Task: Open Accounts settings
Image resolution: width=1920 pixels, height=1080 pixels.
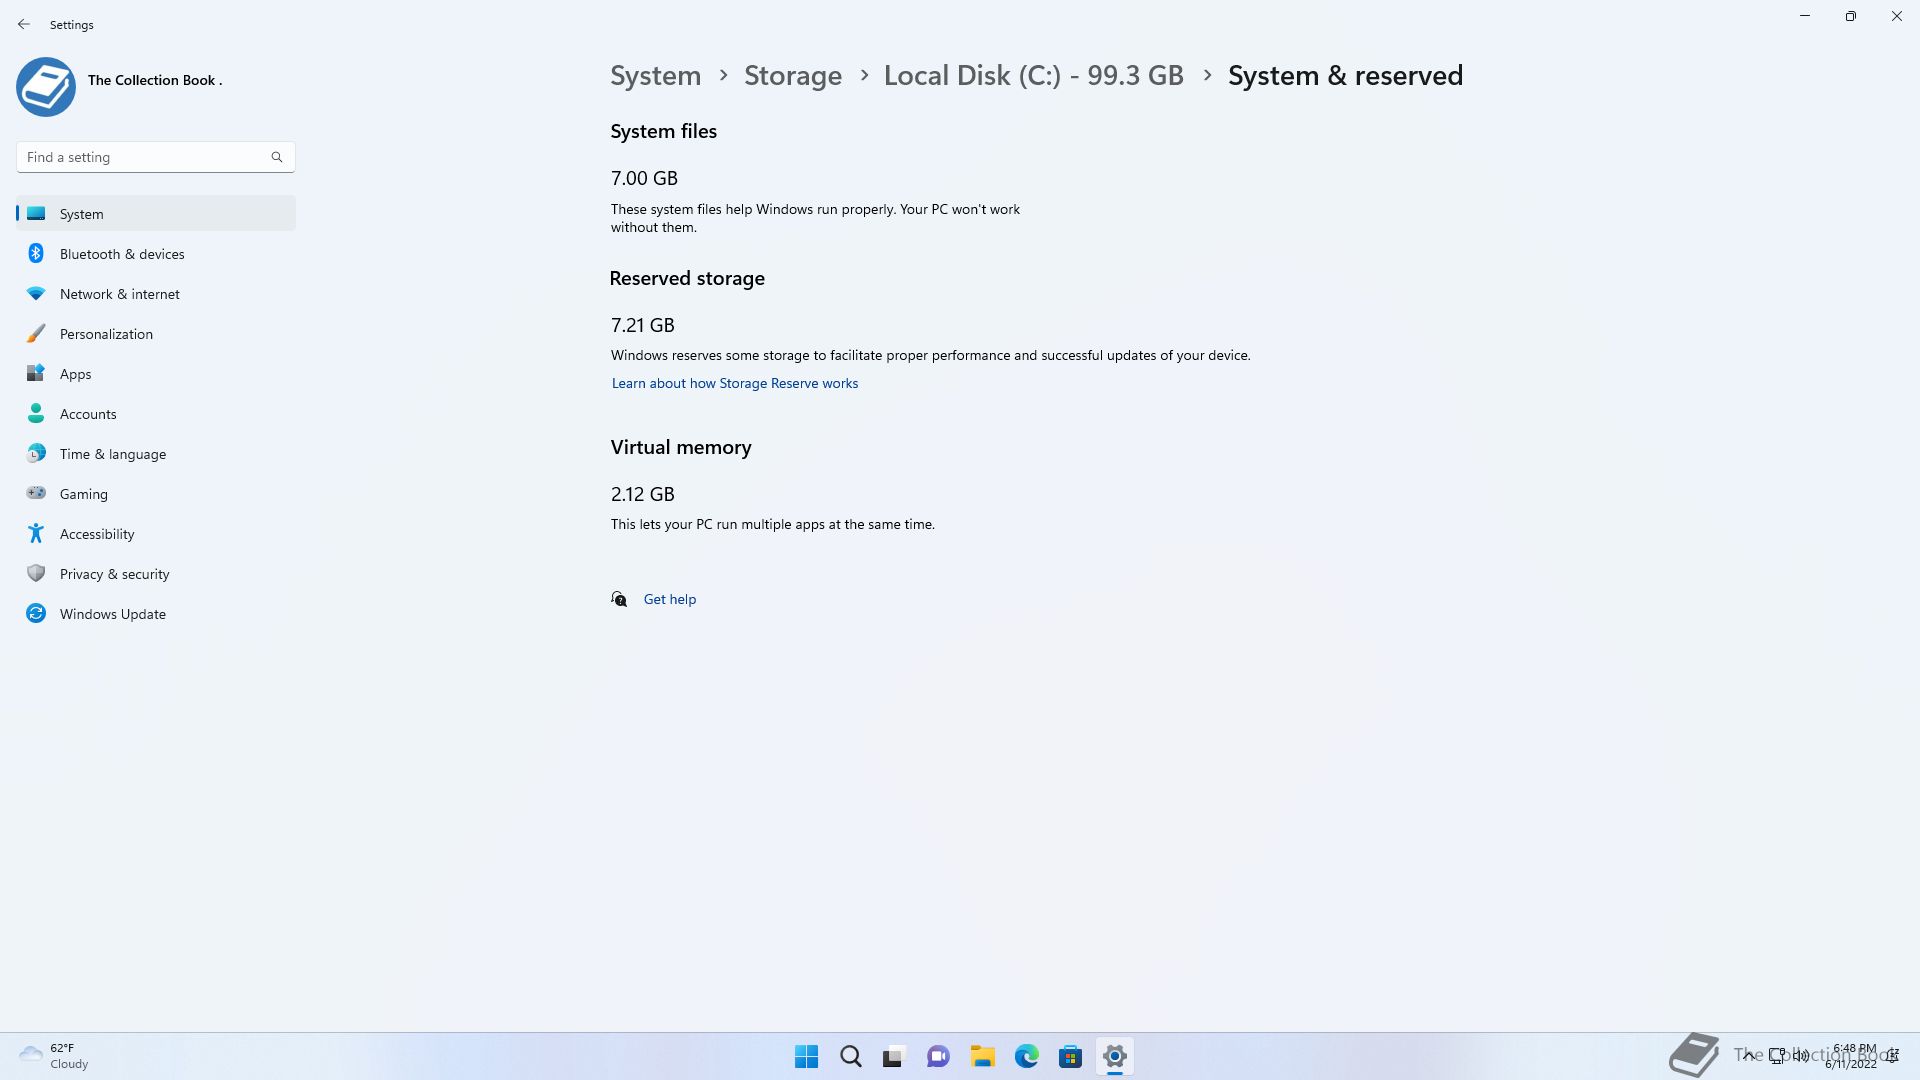Action: coord(88,414)
